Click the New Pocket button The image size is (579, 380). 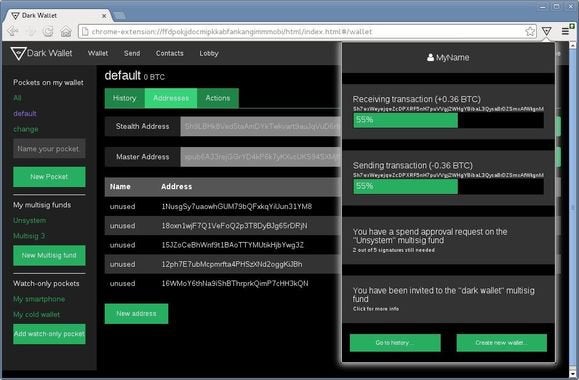(x=49, y=177)
